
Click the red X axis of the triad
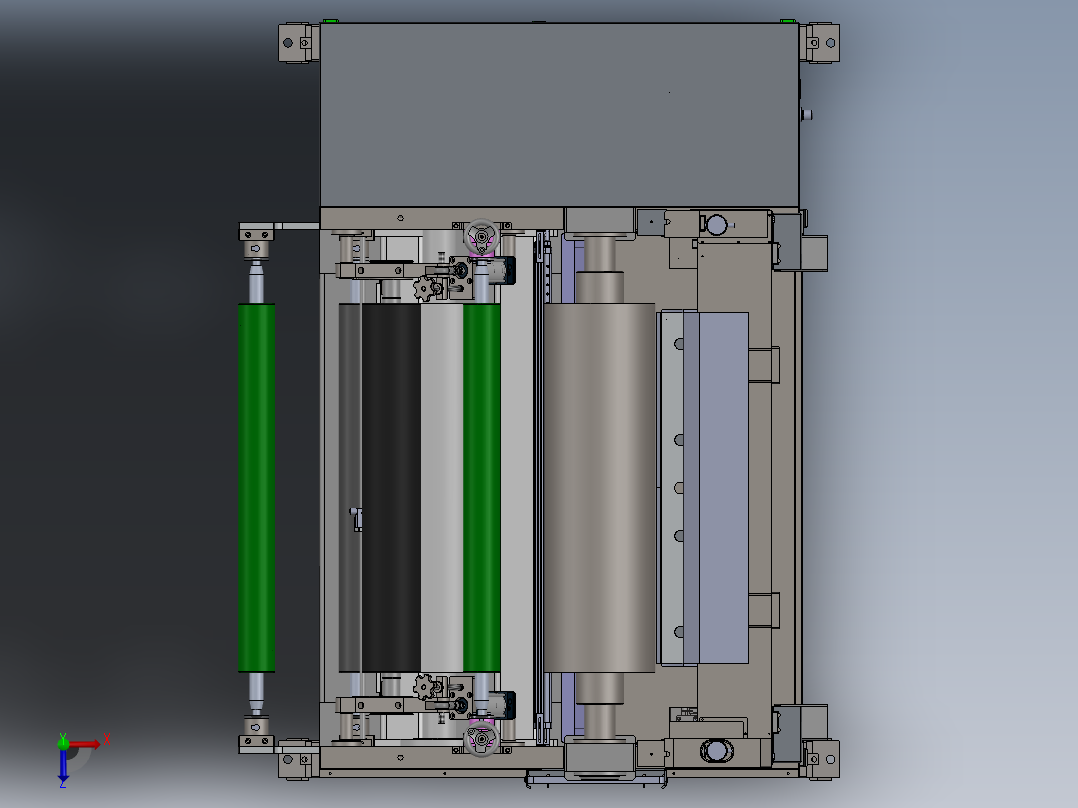click(x=88, y=743)
